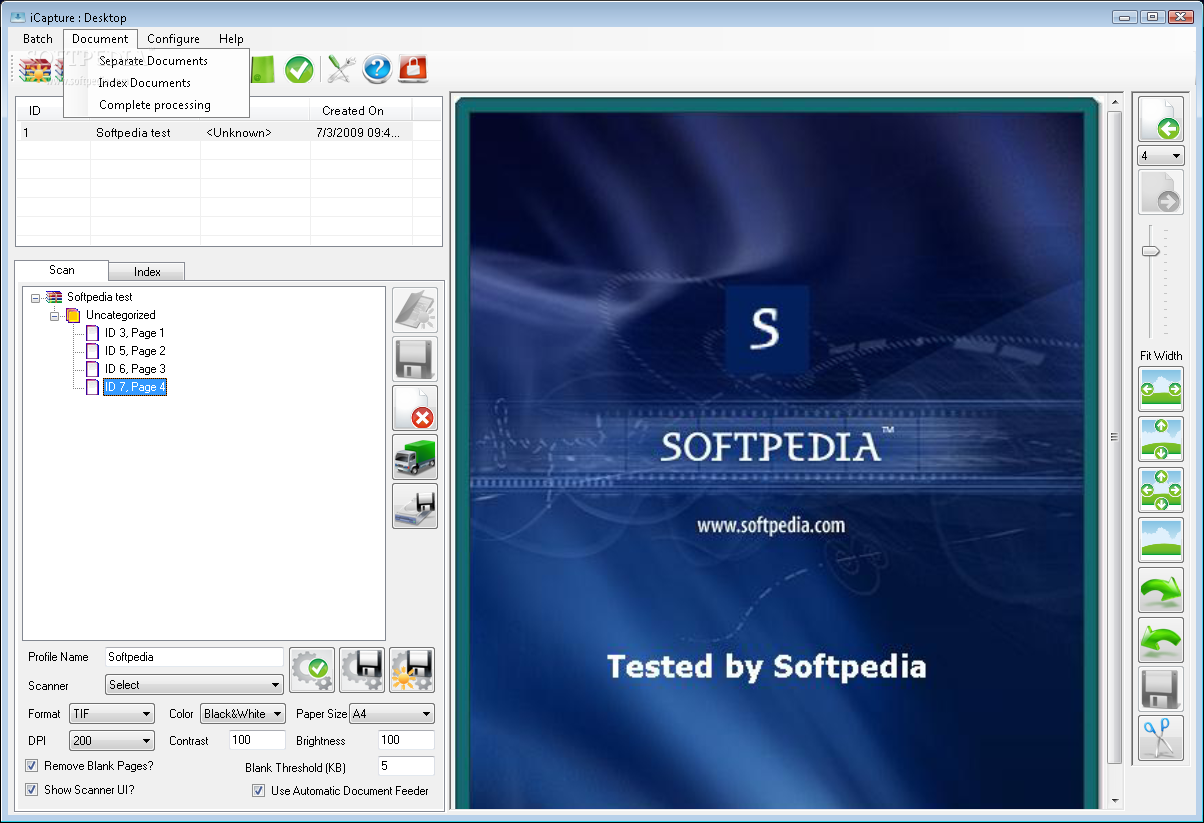Image resolution: width=1204 pixels, height=823 pixels.
Task: Click the red padlock toolbar icon
Action: (x=413, y=69)
